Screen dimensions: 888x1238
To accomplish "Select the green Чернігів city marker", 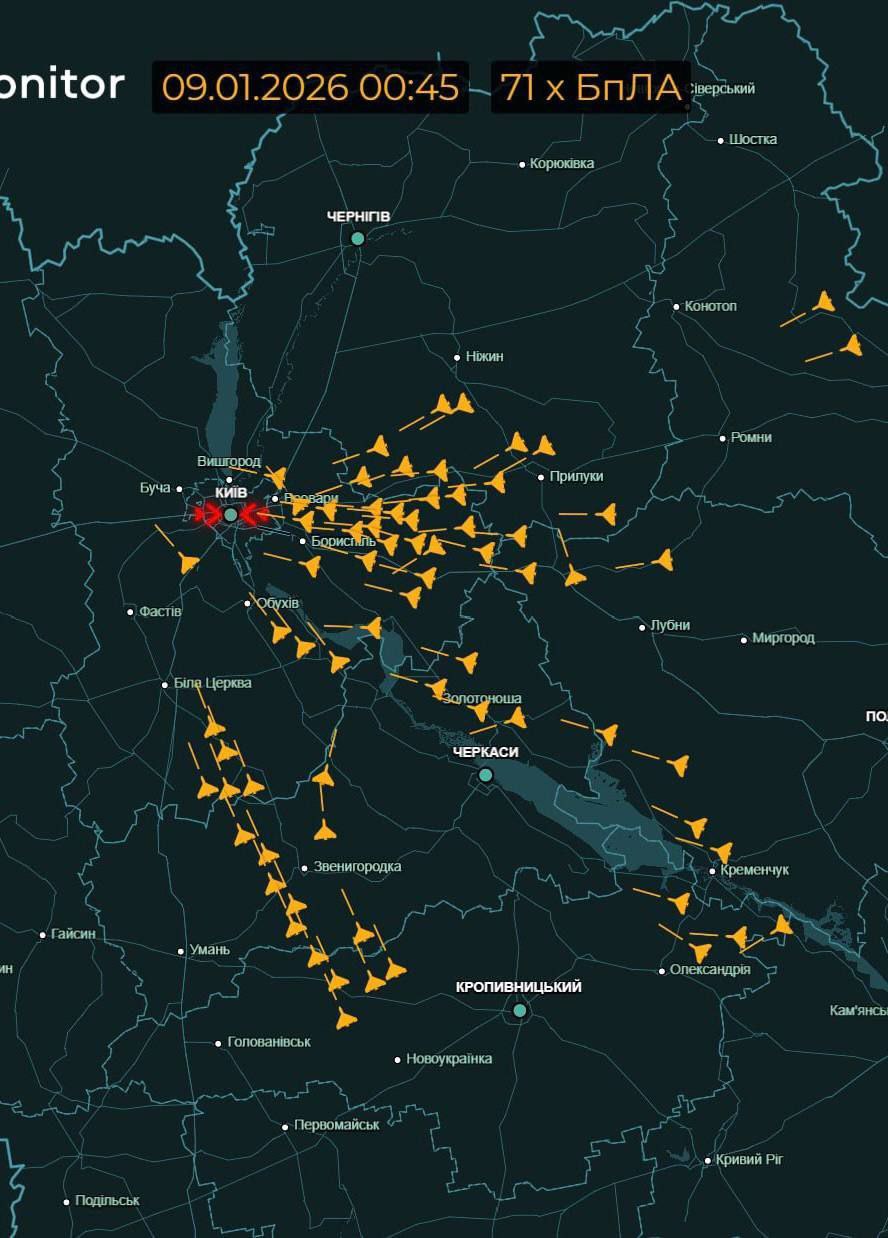I will pyautogui.click(x=357, y=238).
